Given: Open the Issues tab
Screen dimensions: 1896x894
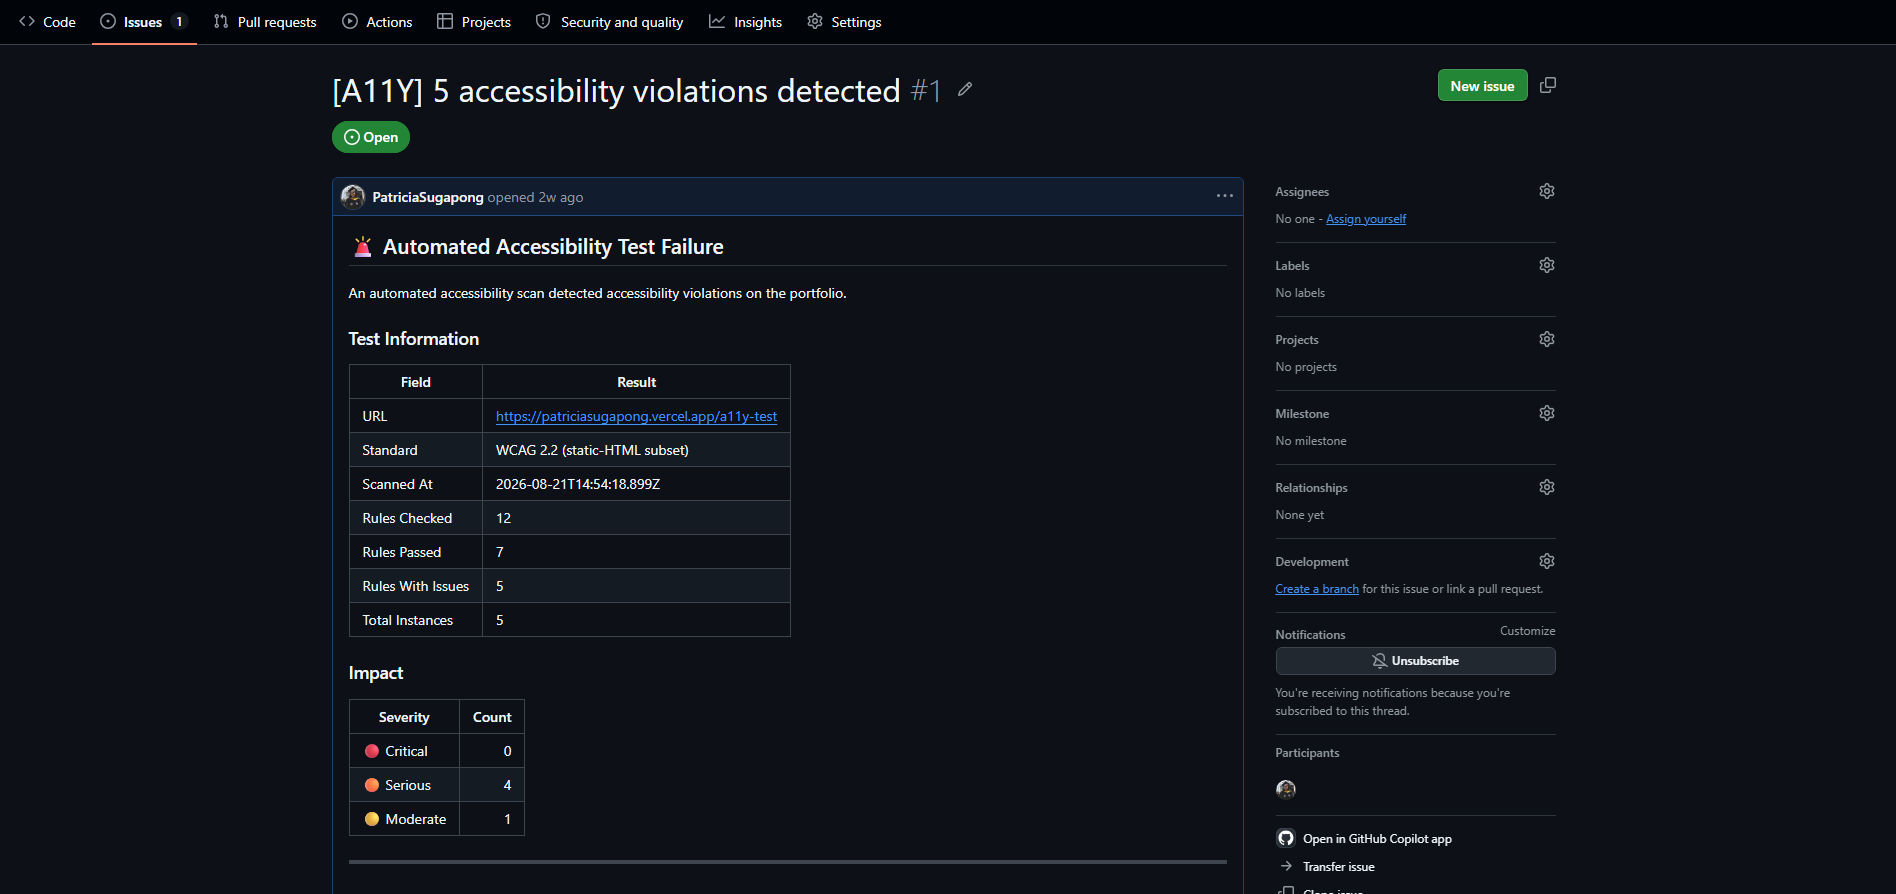Looking at the screenshot, I should (x=144, y=22).
